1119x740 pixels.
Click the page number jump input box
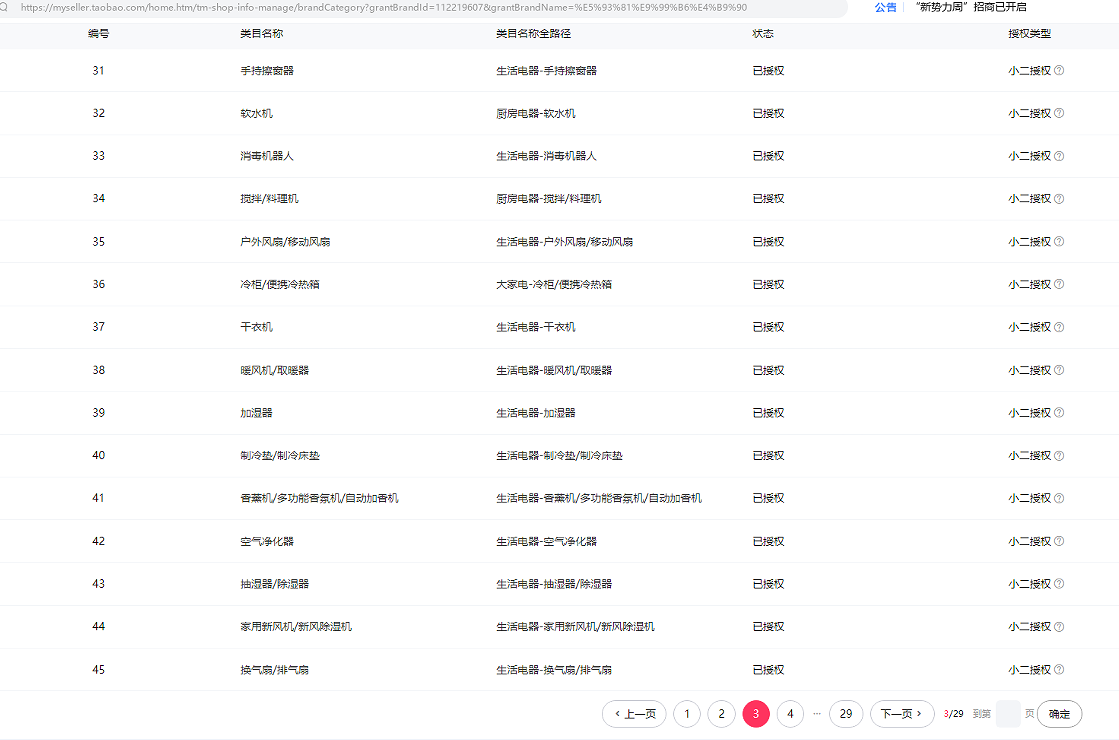point(1008,714)
